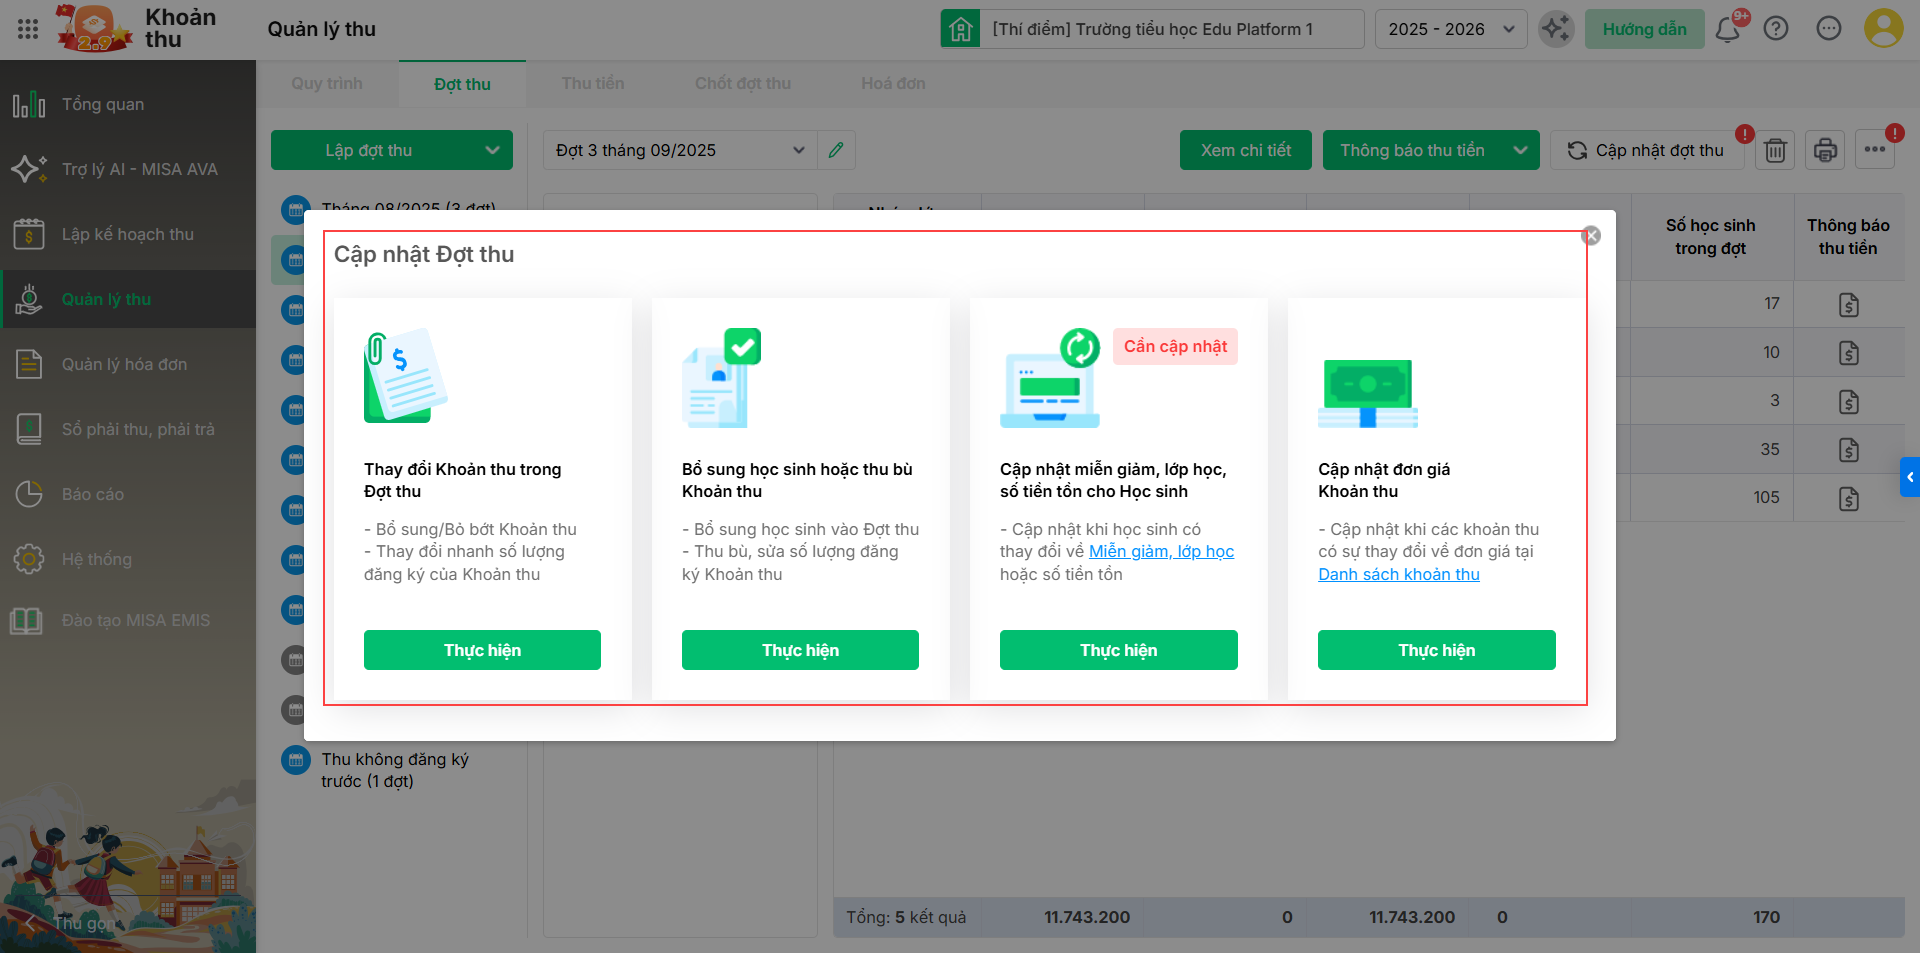The height and width of the screenshot is (953, 1920).
Task: Switch to the Thu tiền tab
Action: pos(593,84)
